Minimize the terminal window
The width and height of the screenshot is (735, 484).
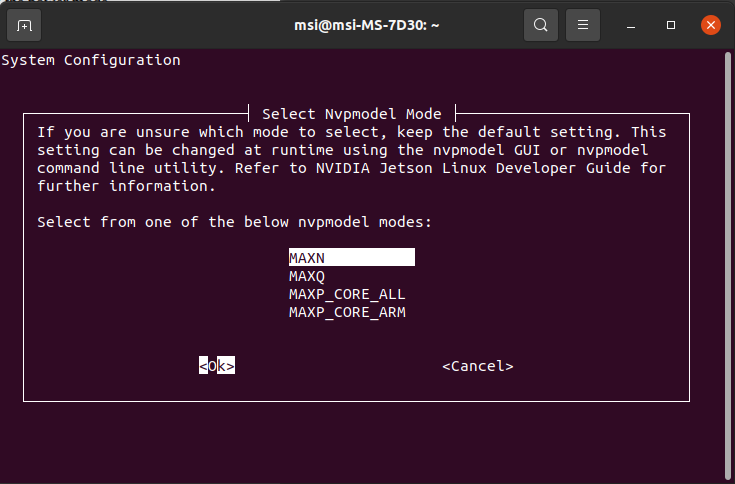point(631,25)
